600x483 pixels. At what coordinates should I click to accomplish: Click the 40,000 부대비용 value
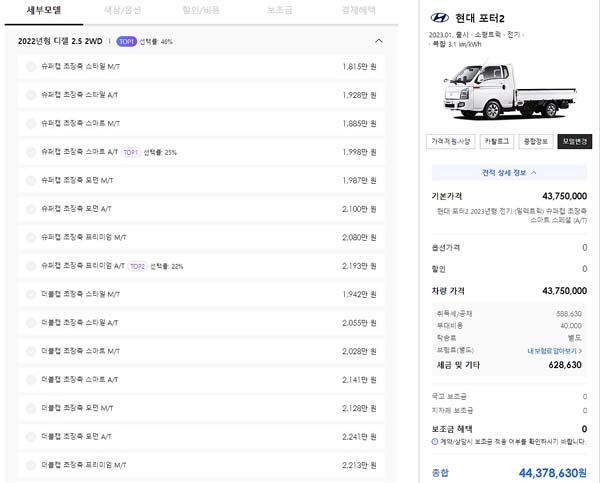pos(571,326)
